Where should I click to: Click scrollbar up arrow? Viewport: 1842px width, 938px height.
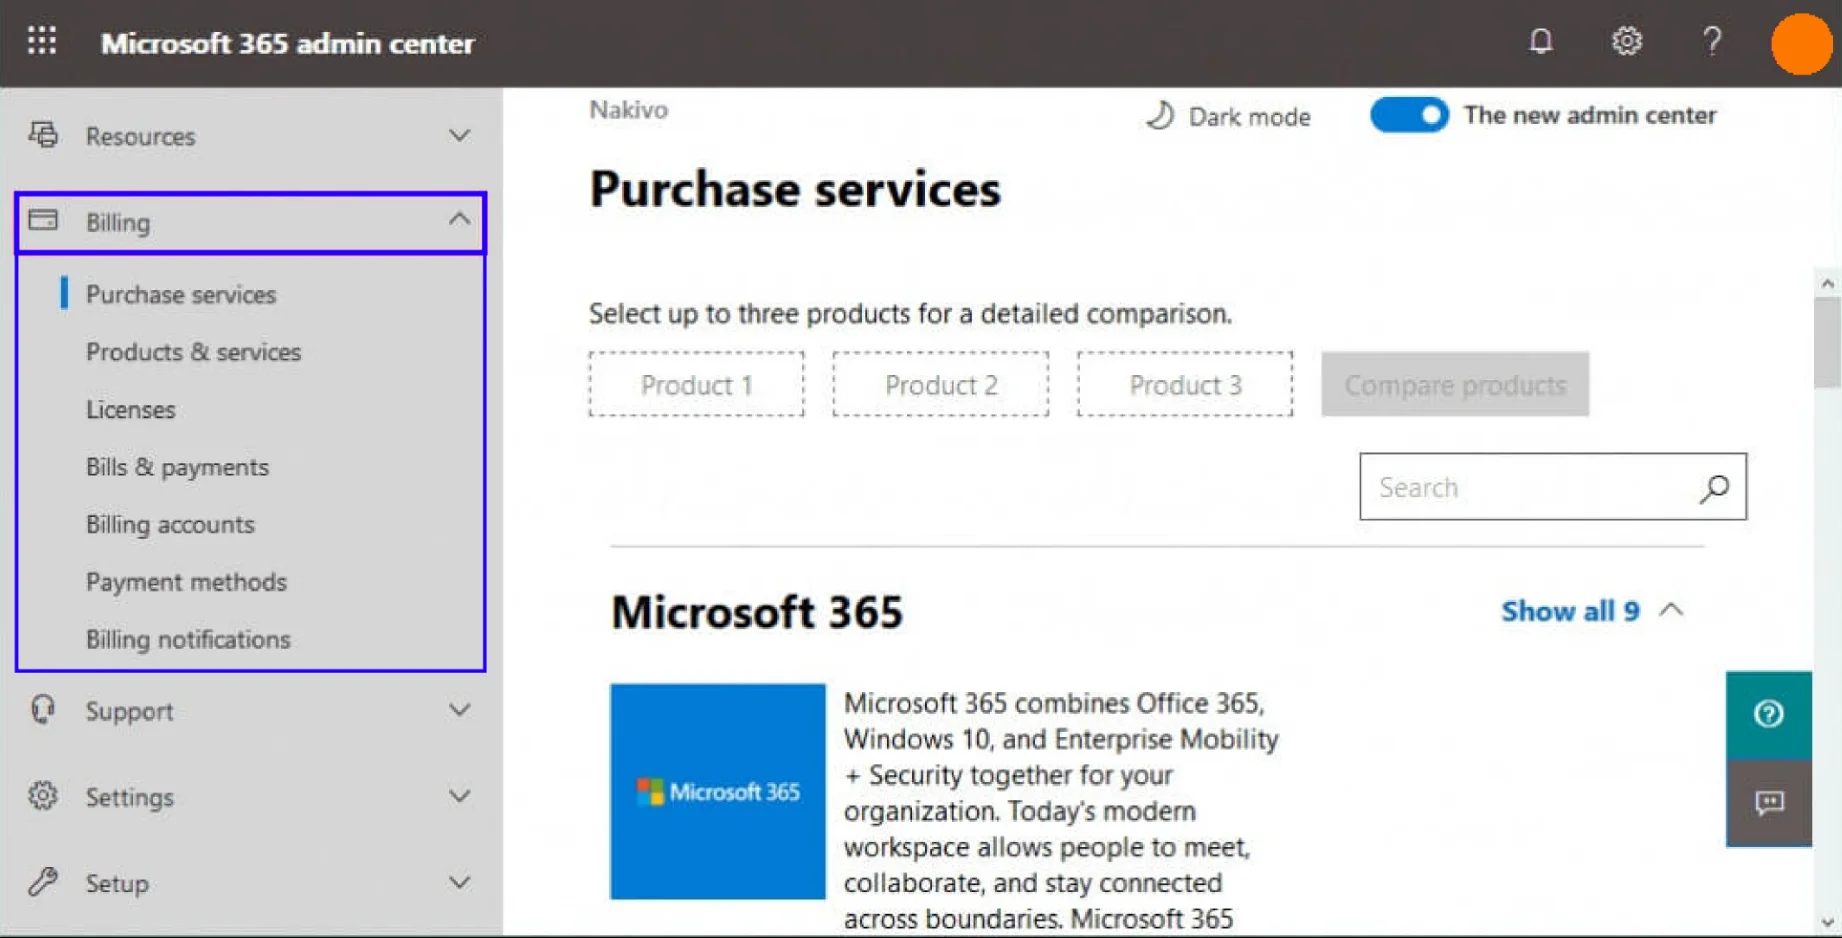tap(1828, 284)
